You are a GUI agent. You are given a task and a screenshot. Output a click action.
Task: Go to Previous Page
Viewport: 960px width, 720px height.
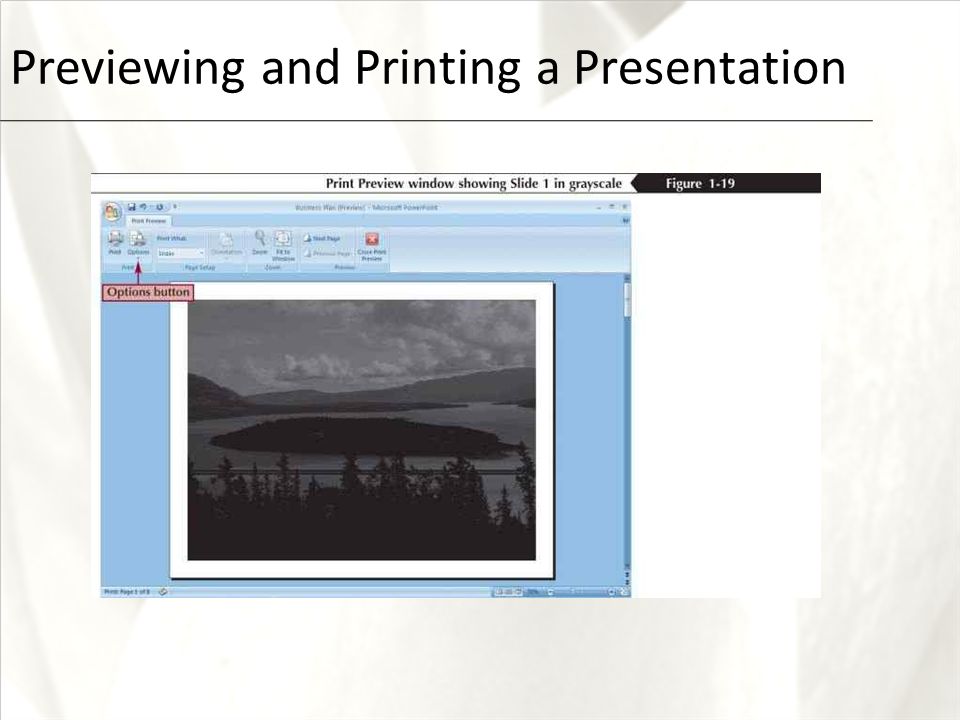pos(328,253)
